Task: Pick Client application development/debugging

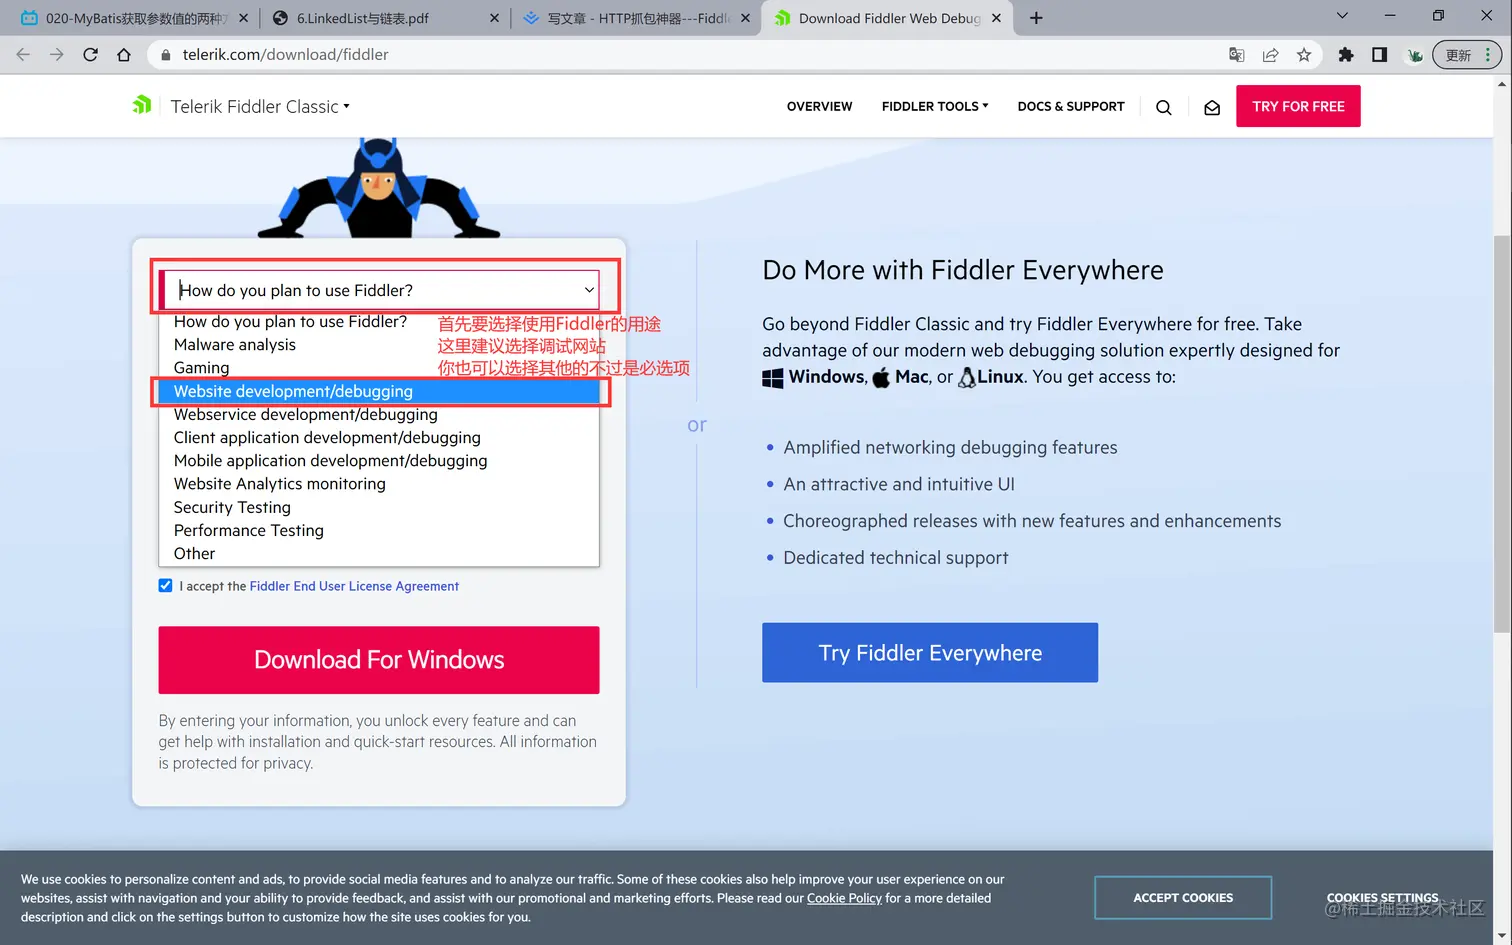Action: pyautogui.click(x=379, y=437)
